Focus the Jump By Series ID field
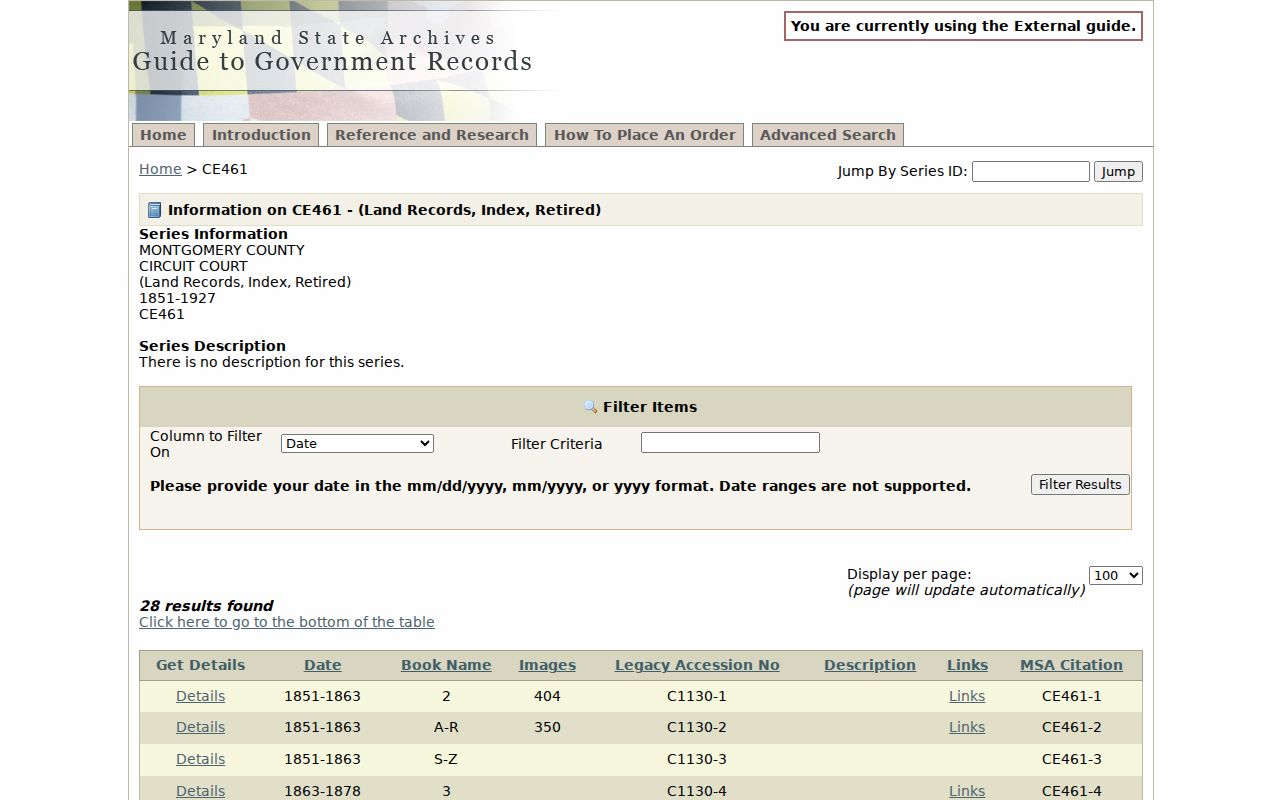The width and height of the screenshot is (1280, 800). click(x=1031, y=171)
